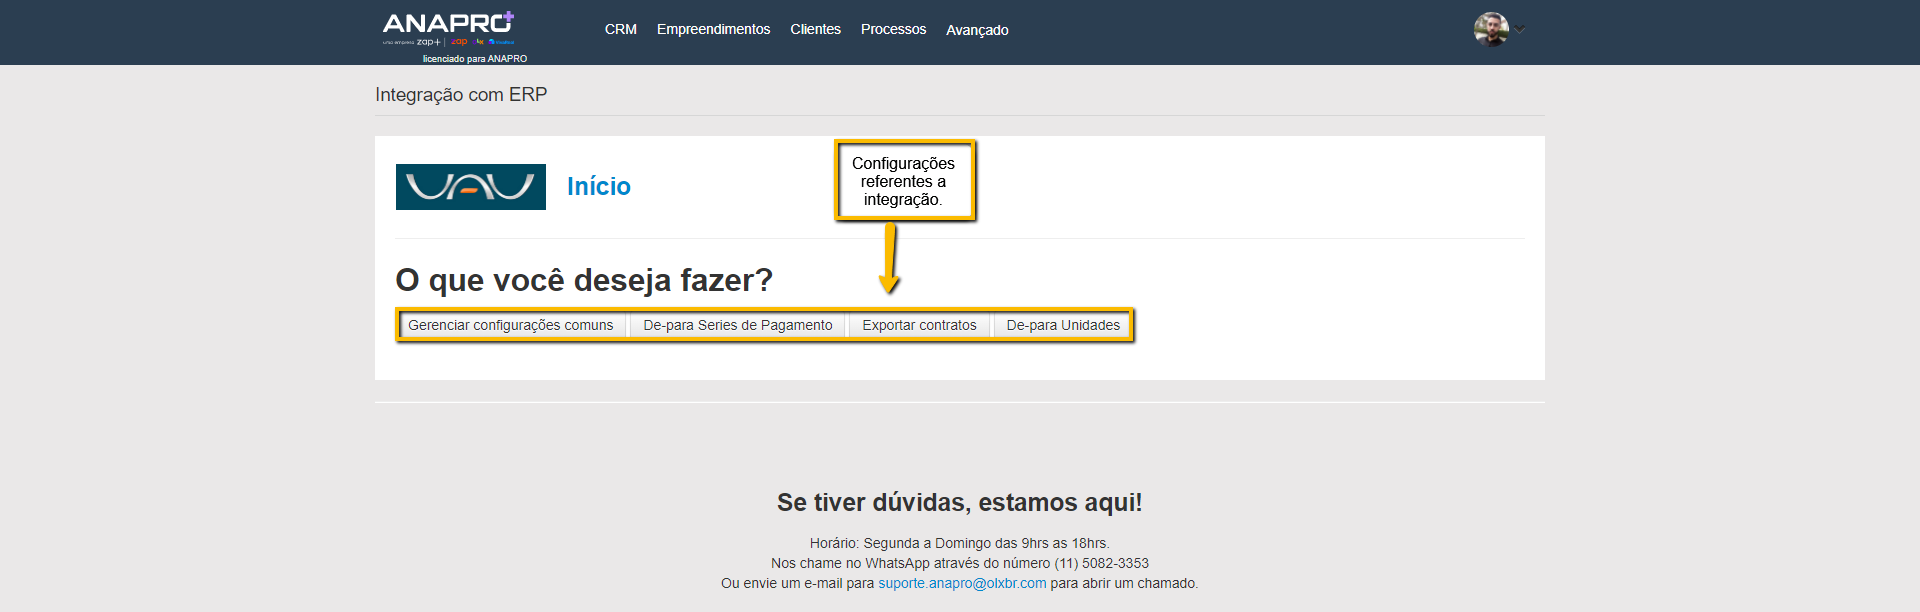Click the user profile avatar photo
This screenshot has height=612, width=1920.
[1490, 29]
